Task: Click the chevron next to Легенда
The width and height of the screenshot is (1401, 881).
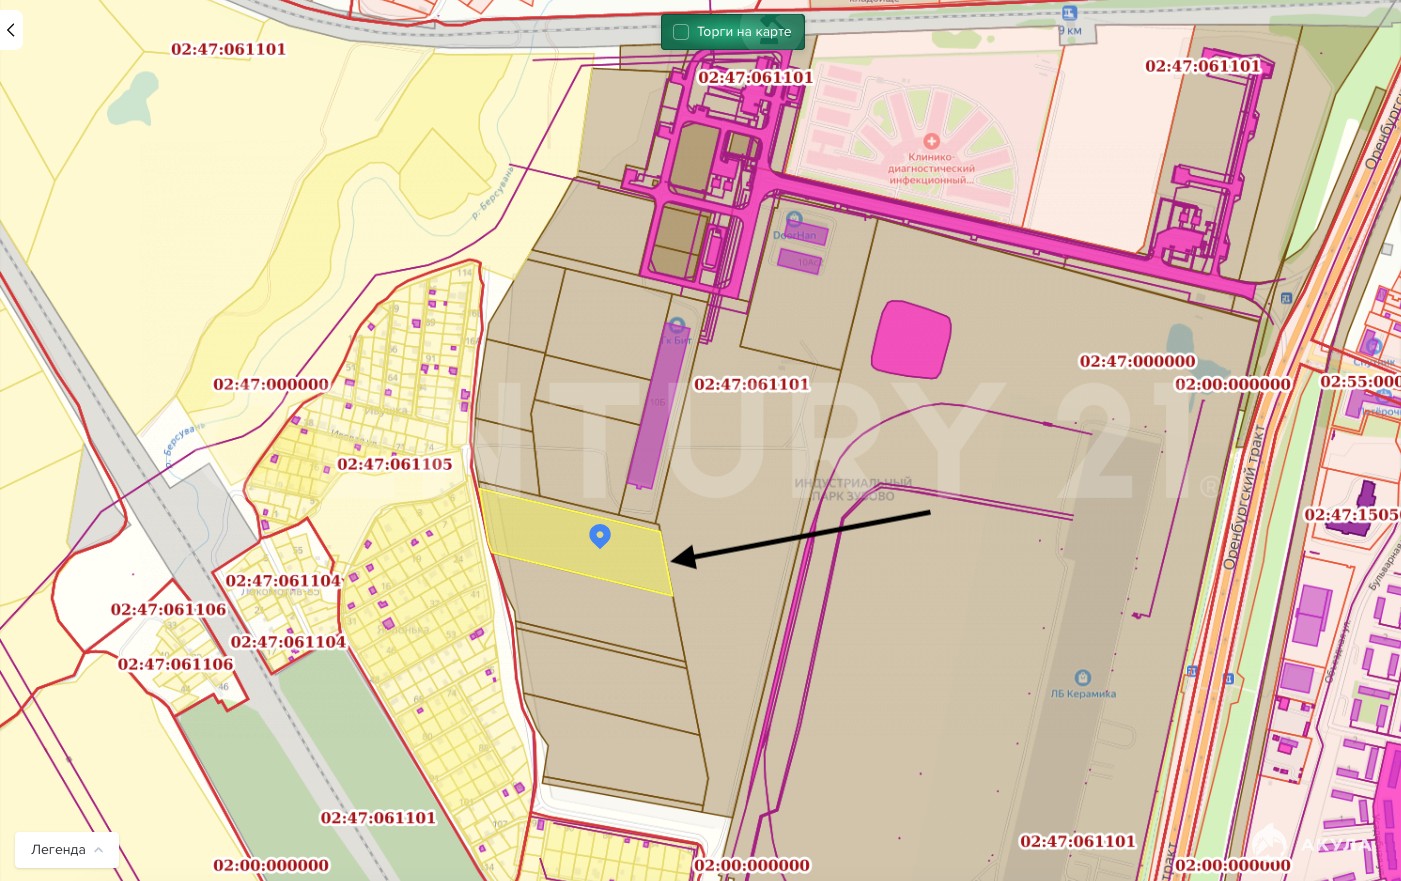Action: (99, 849)
